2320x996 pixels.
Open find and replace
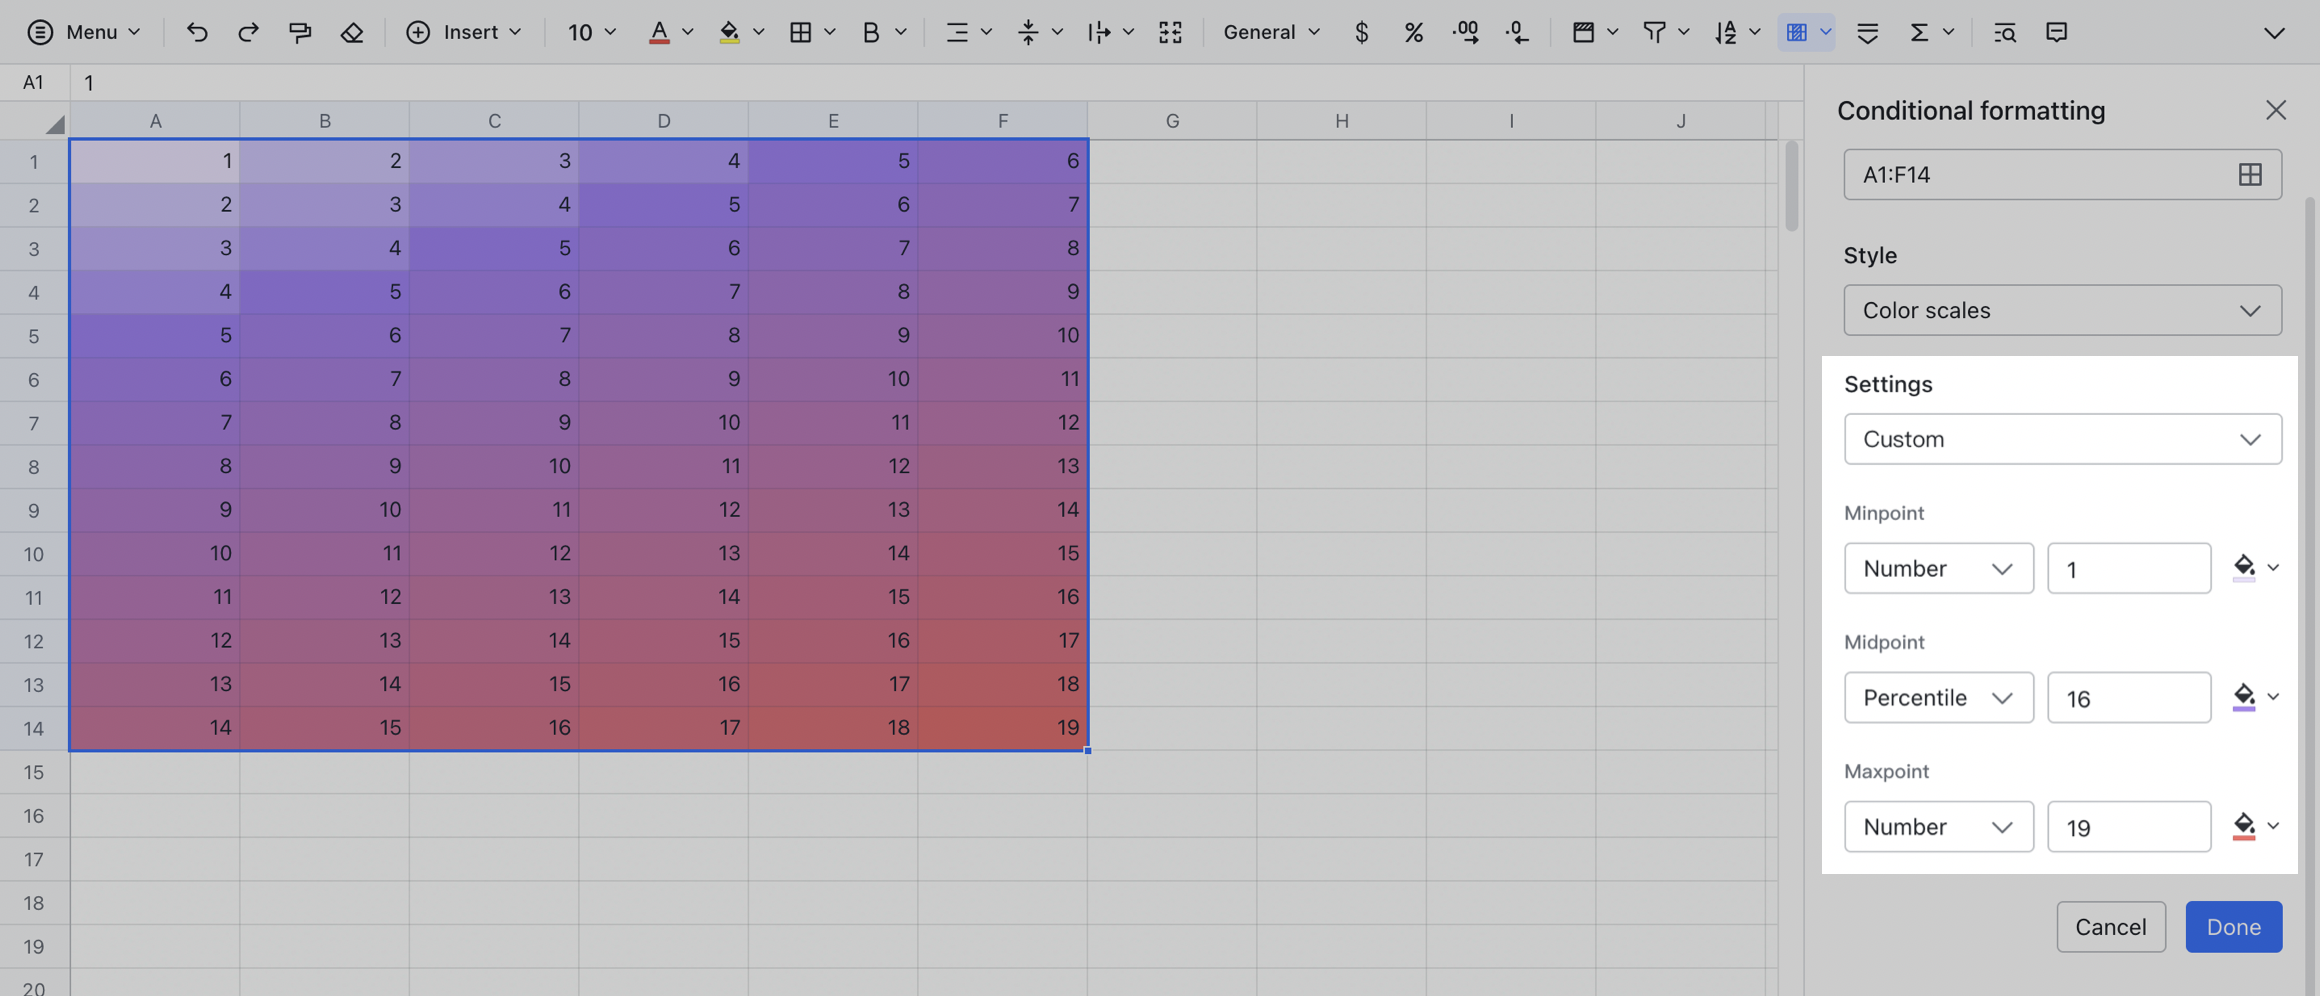(x=2005, y=32)
